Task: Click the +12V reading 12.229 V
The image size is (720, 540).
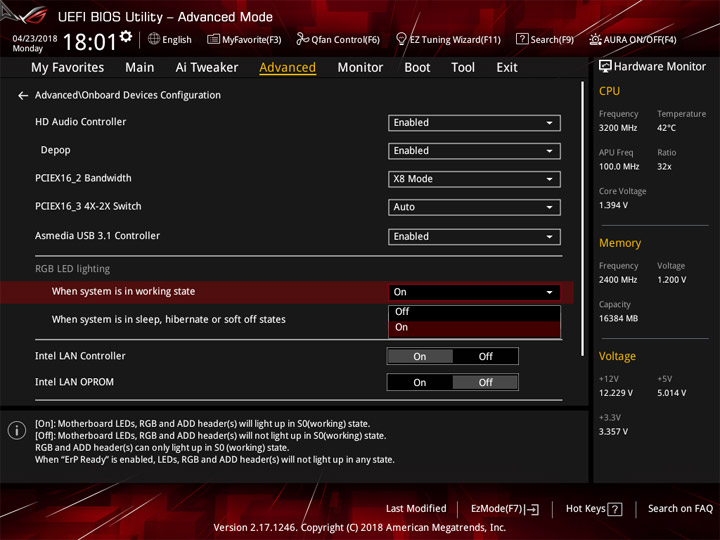Action: [x=615, y=393]
